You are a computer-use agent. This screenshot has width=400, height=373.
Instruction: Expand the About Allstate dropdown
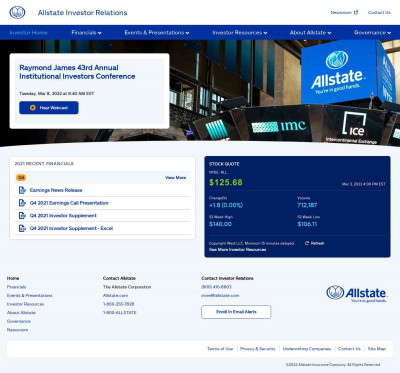click(310, 33)
